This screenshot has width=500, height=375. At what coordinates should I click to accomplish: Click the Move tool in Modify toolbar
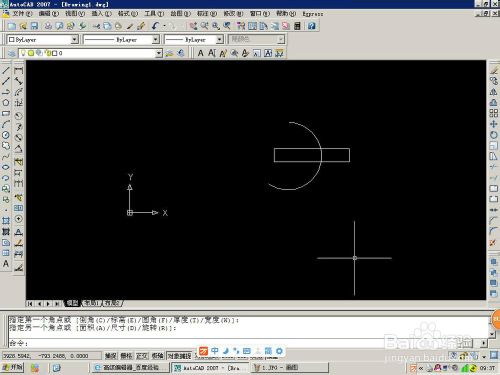494,124
